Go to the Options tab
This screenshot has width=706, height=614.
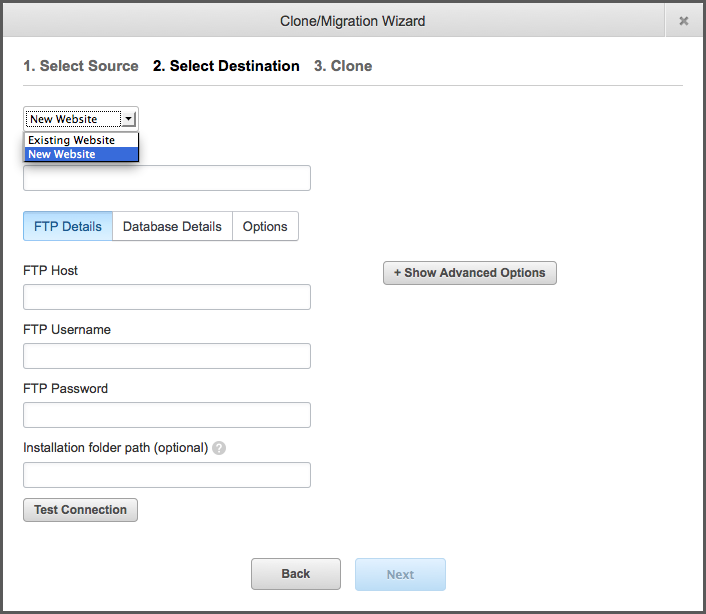tap(265, 226)
